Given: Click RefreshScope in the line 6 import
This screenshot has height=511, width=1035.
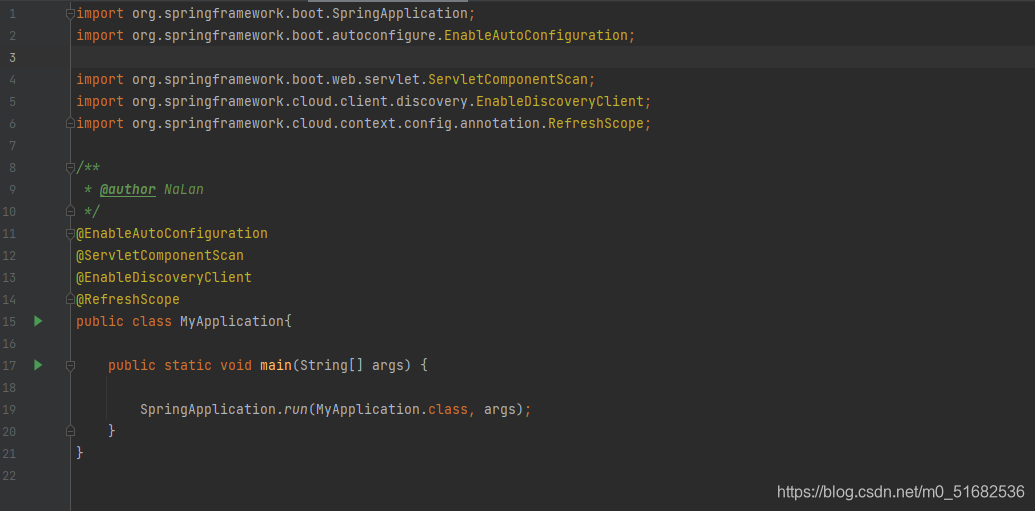Looking at the screenshot, I should point(595,123).
